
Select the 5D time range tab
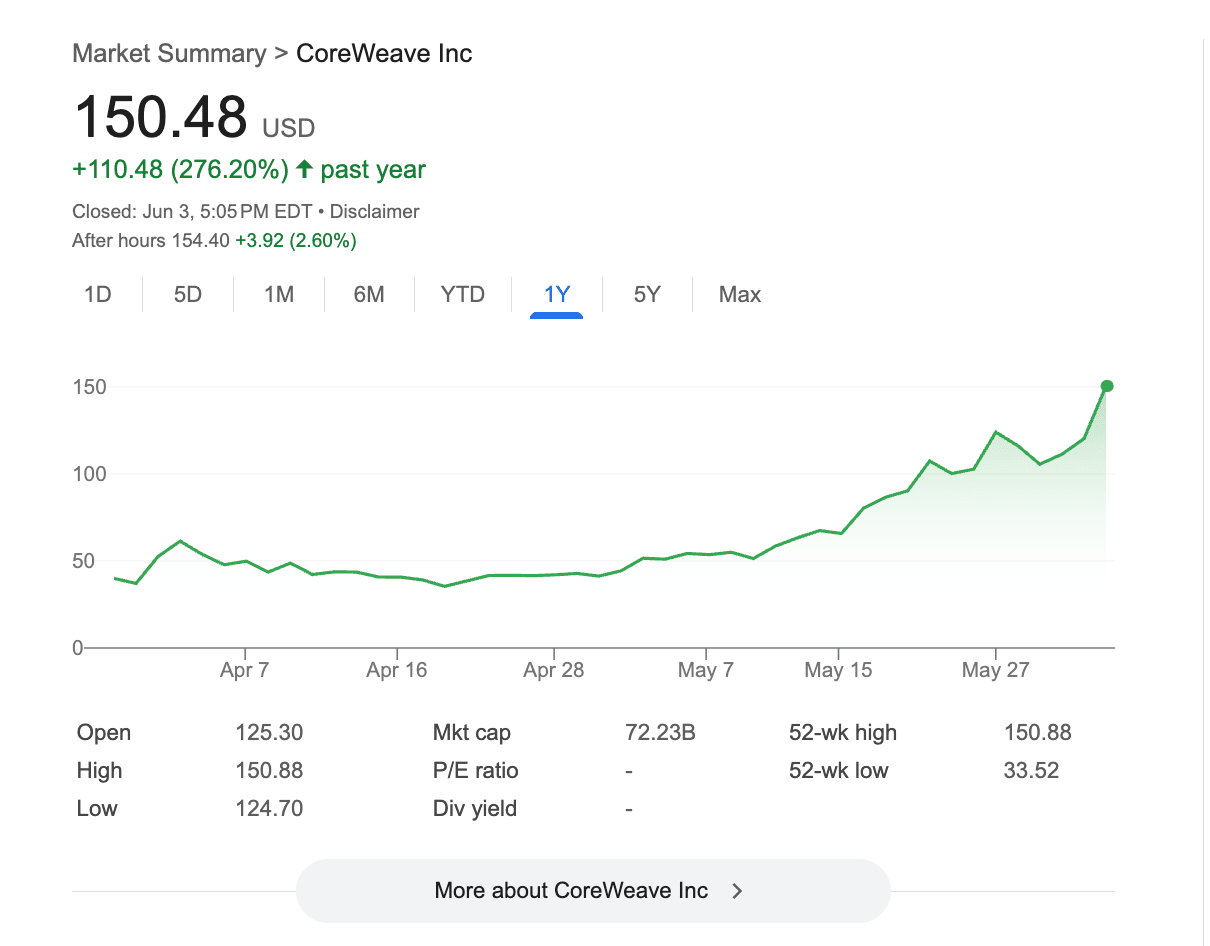[x=188, y=295]
